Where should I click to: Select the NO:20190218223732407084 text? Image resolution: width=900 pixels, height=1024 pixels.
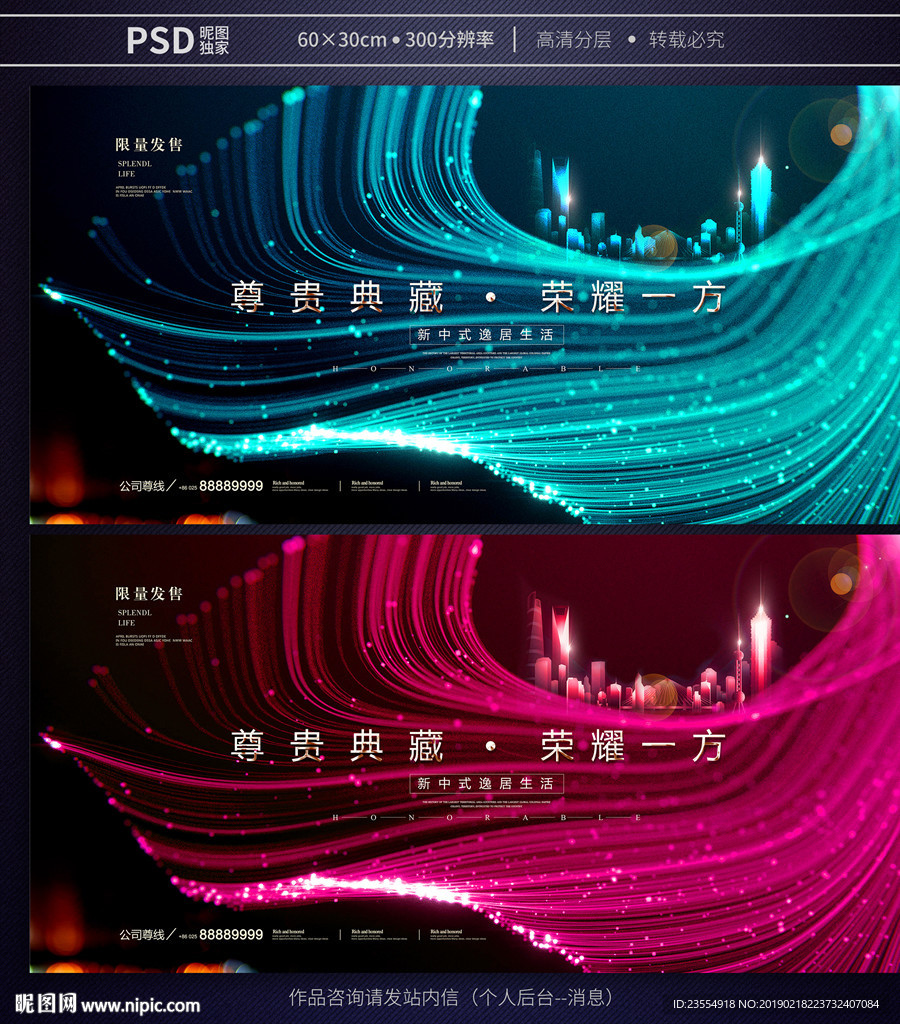[x=809, y=1004]
